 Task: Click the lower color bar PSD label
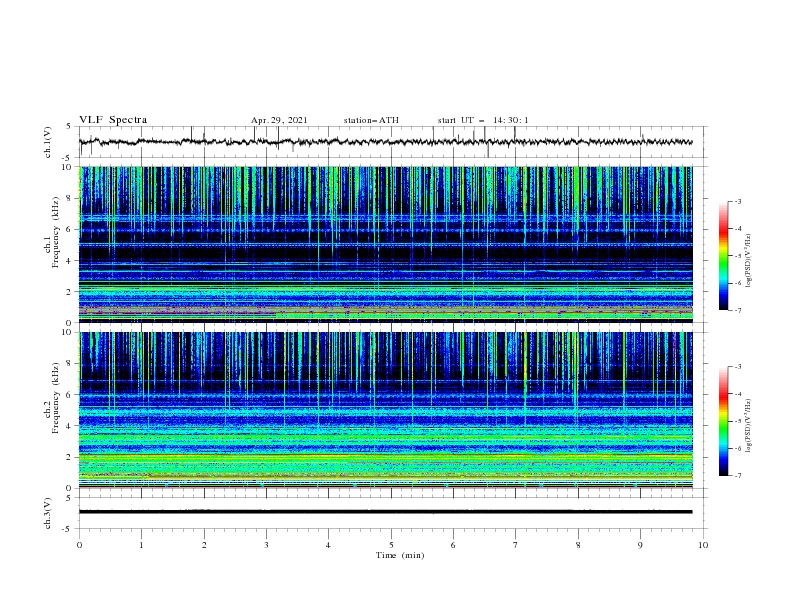[749, 426]
